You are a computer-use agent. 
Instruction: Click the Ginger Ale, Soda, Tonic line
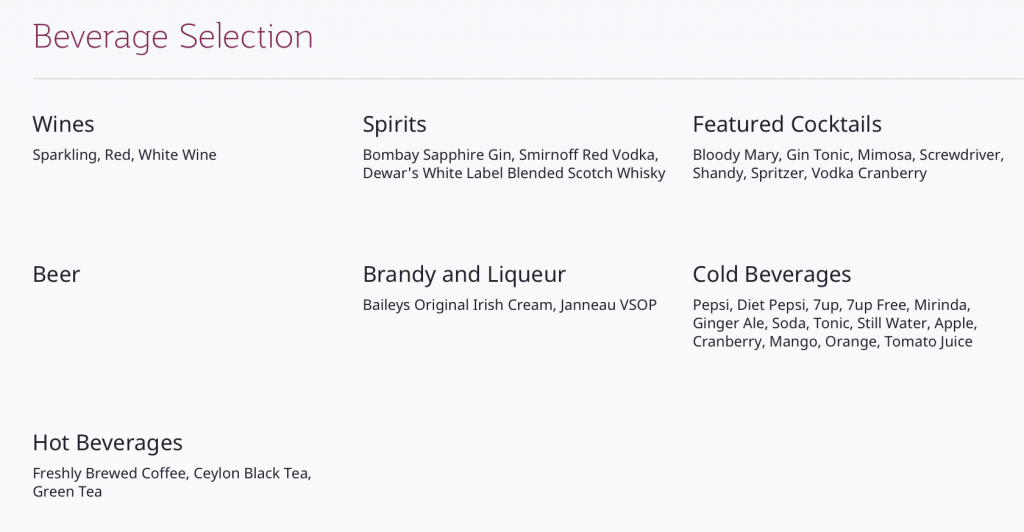[835, 323]
